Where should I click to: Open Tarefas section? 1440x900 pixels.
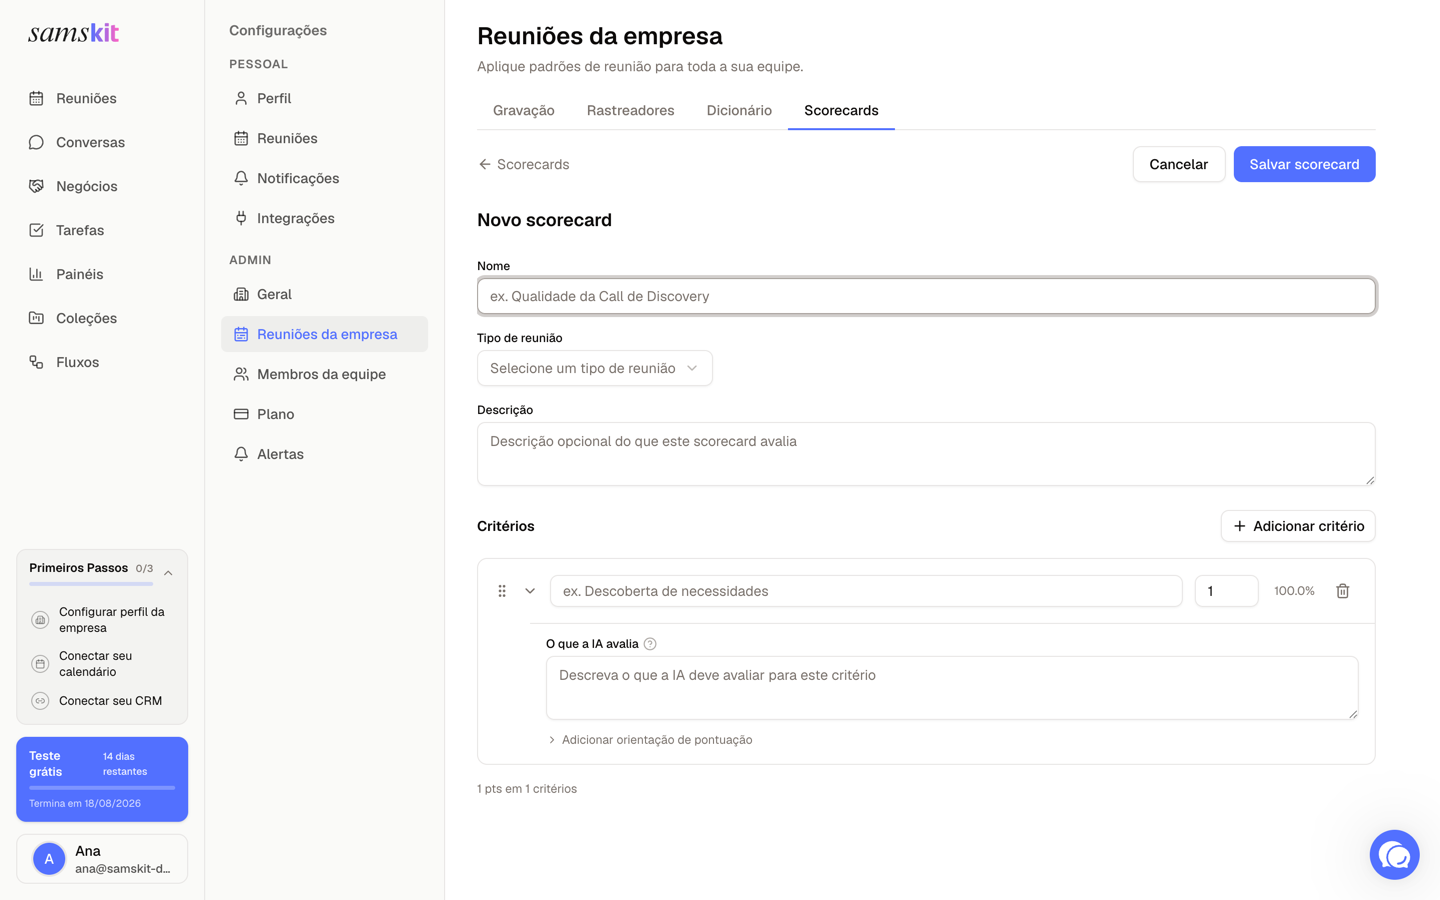[102, 230]
